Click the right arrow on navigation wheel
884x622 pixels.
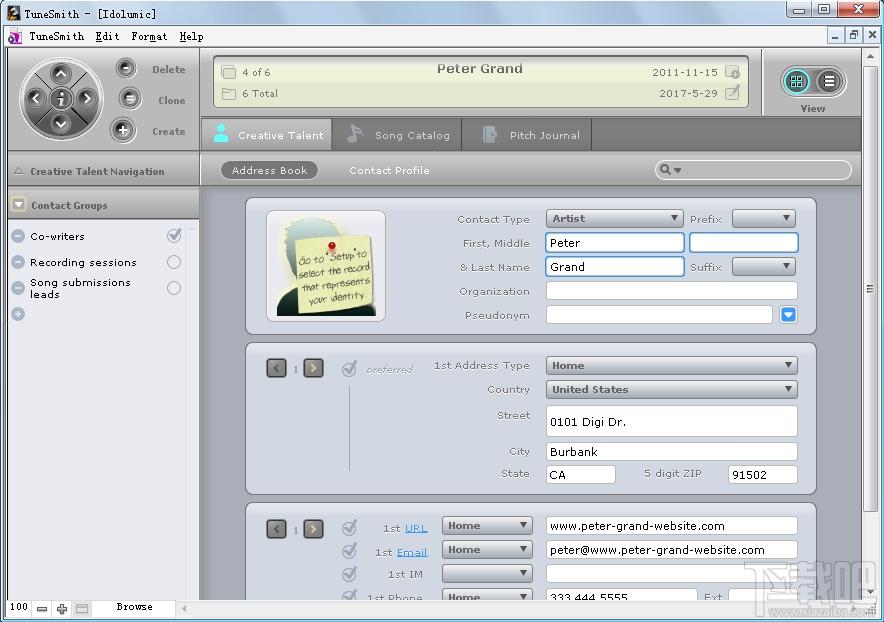[x=86, y=99]
